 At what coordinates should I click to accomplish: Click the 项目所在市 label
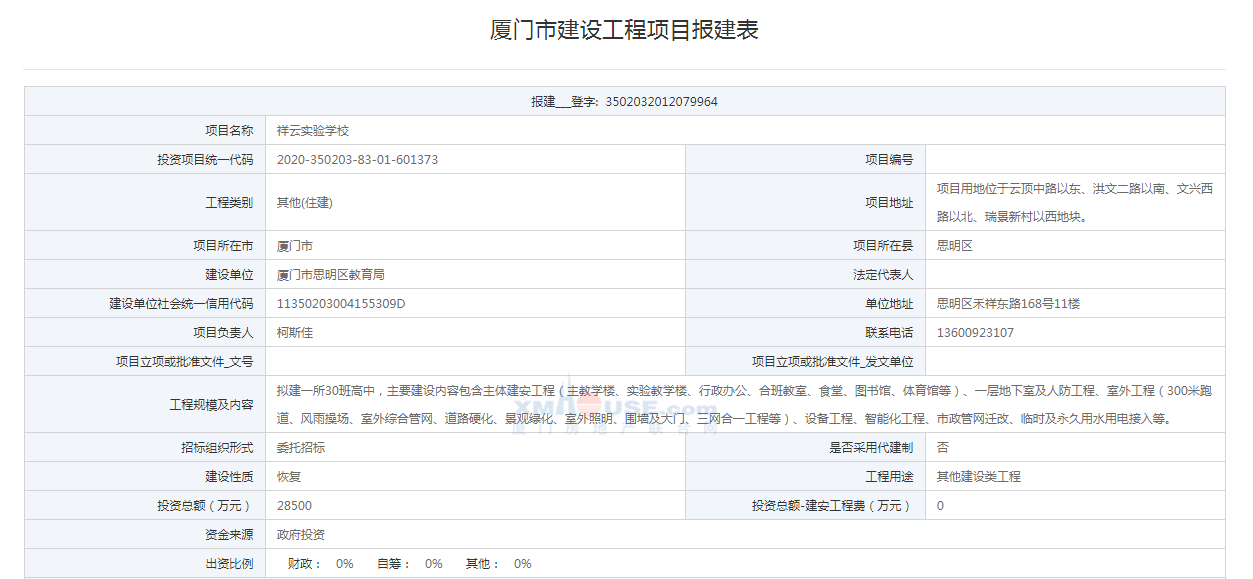223,246
